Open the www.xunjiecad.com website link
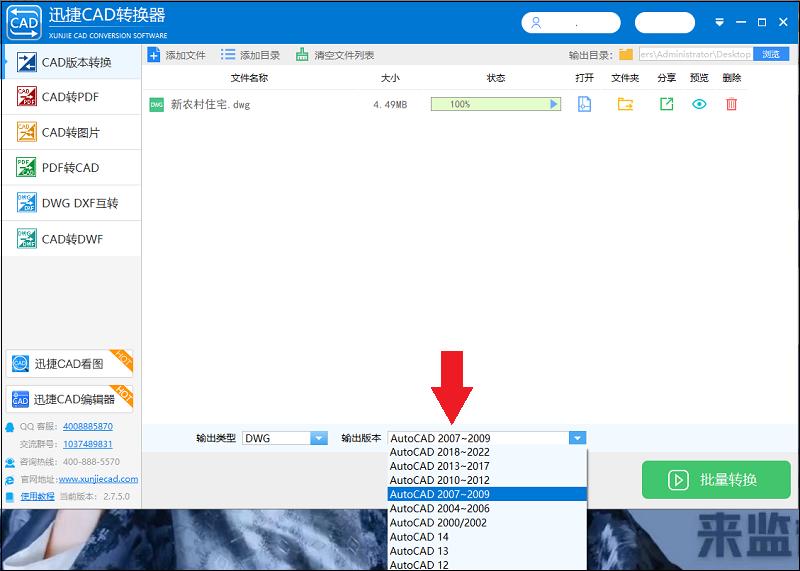Image resolution: width=800 pixels, height=571 pixels. point(98,479)
